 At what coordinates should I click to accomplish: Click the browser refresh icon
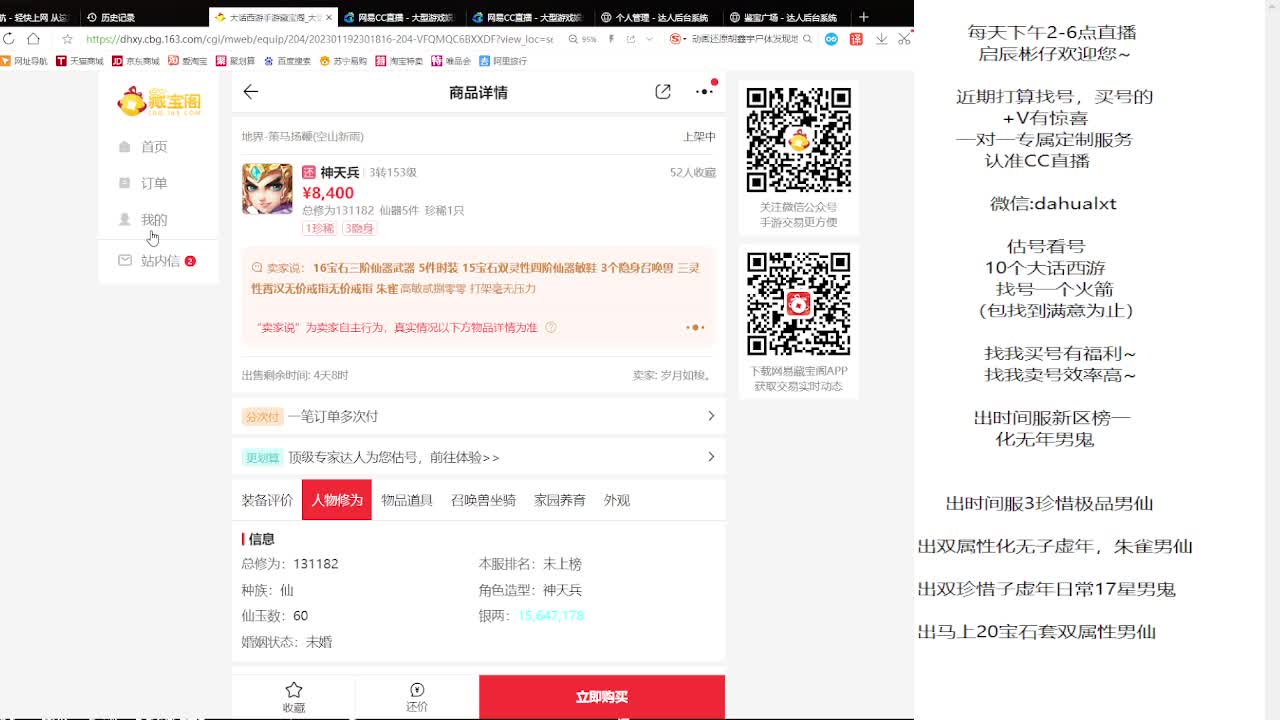coord(9,39)
